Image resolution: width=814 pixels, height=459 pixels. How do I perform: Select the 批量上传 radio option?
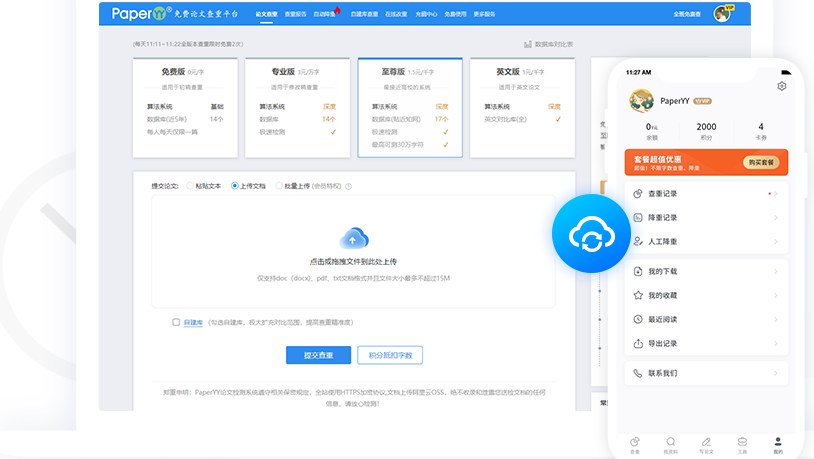tap(279, 186)
